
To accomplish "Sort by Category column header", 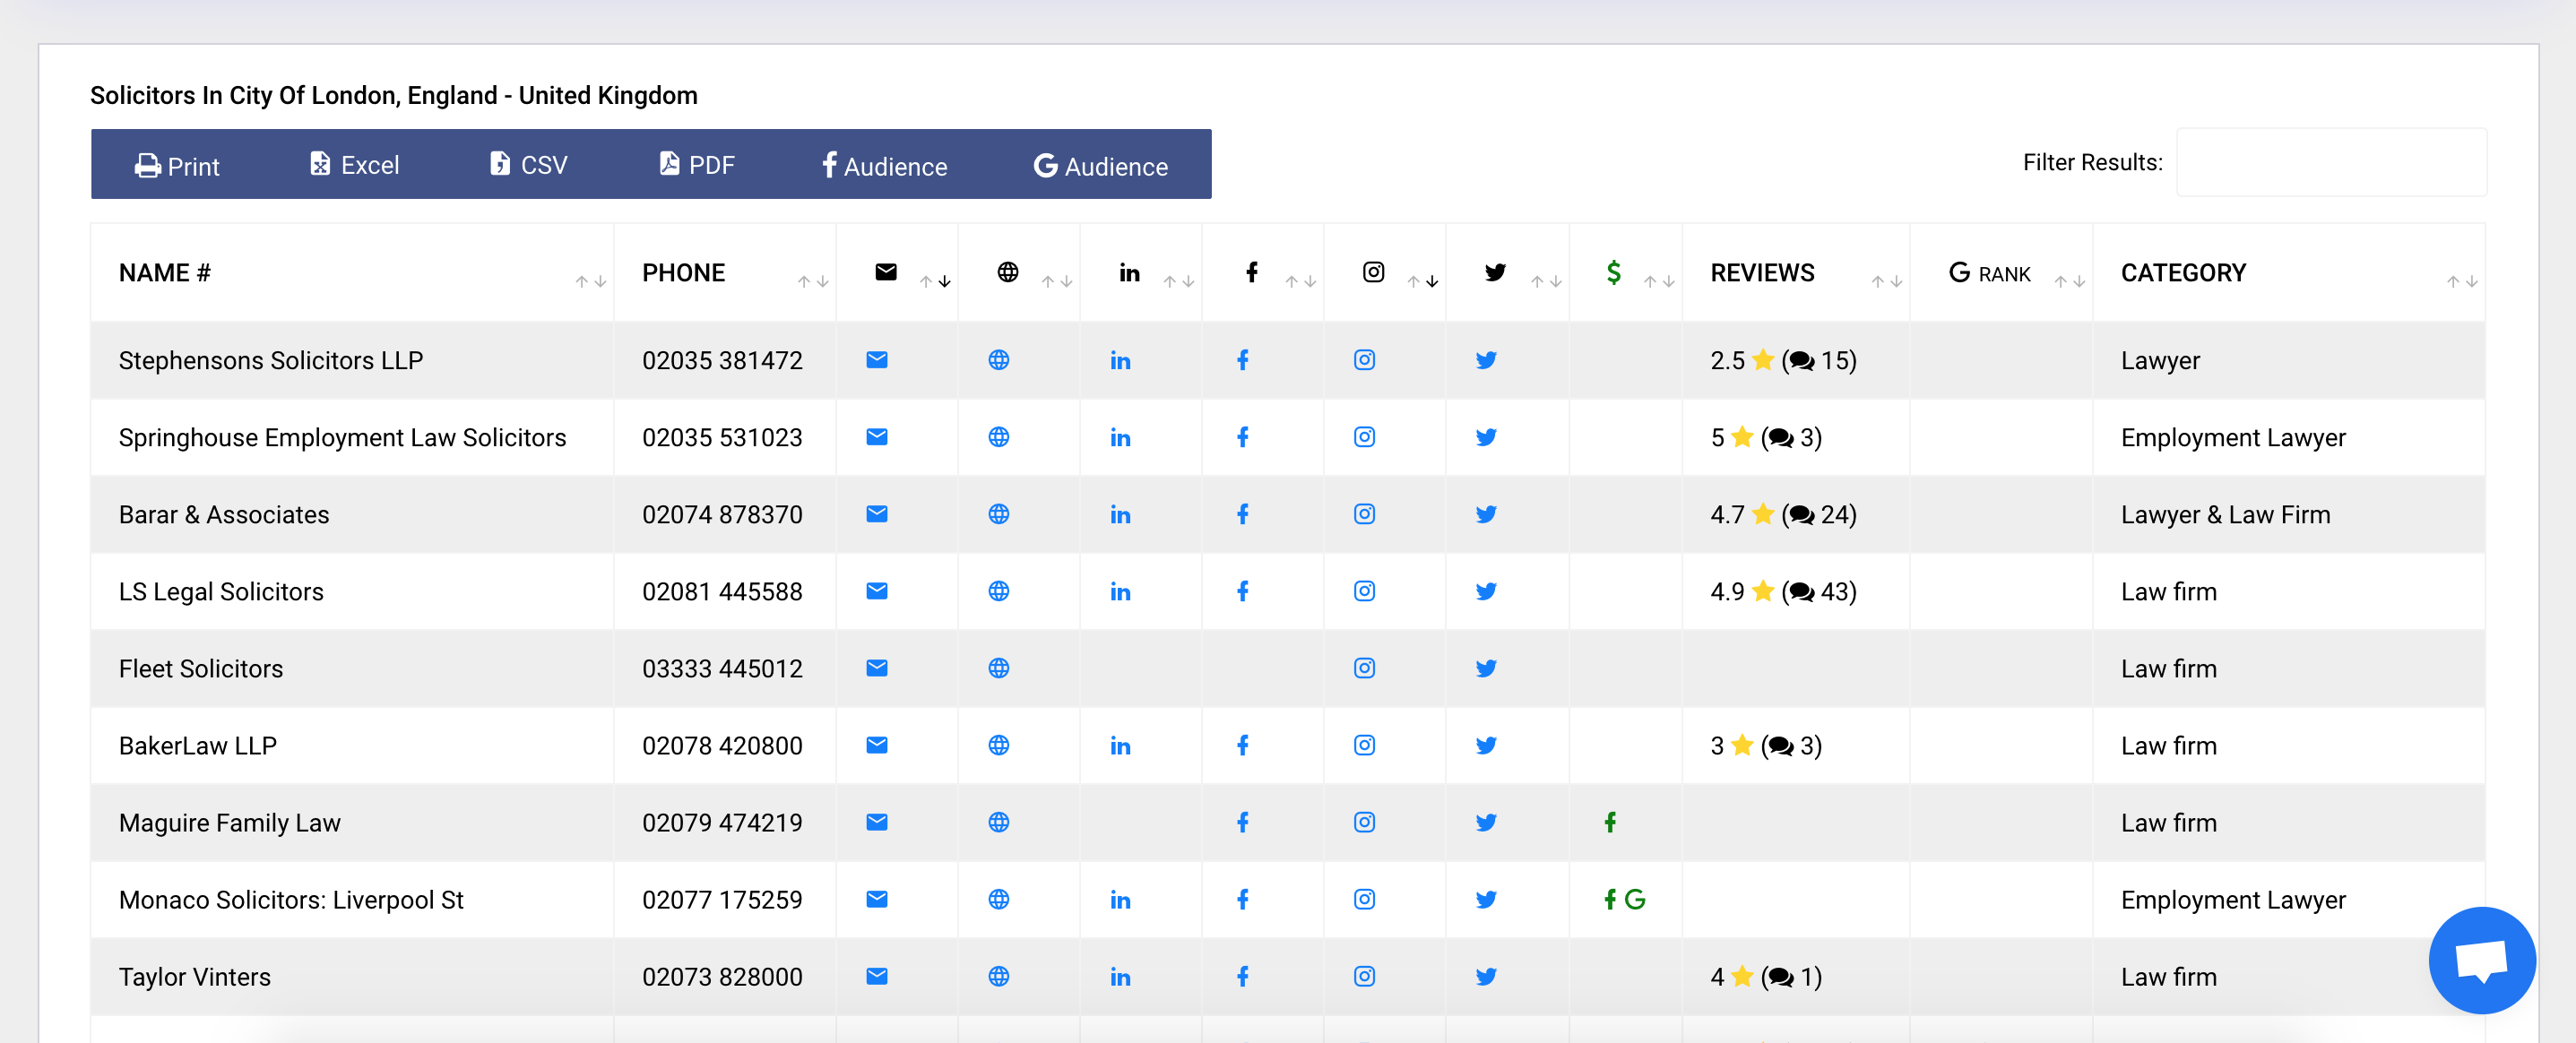I will point(2183,273).
